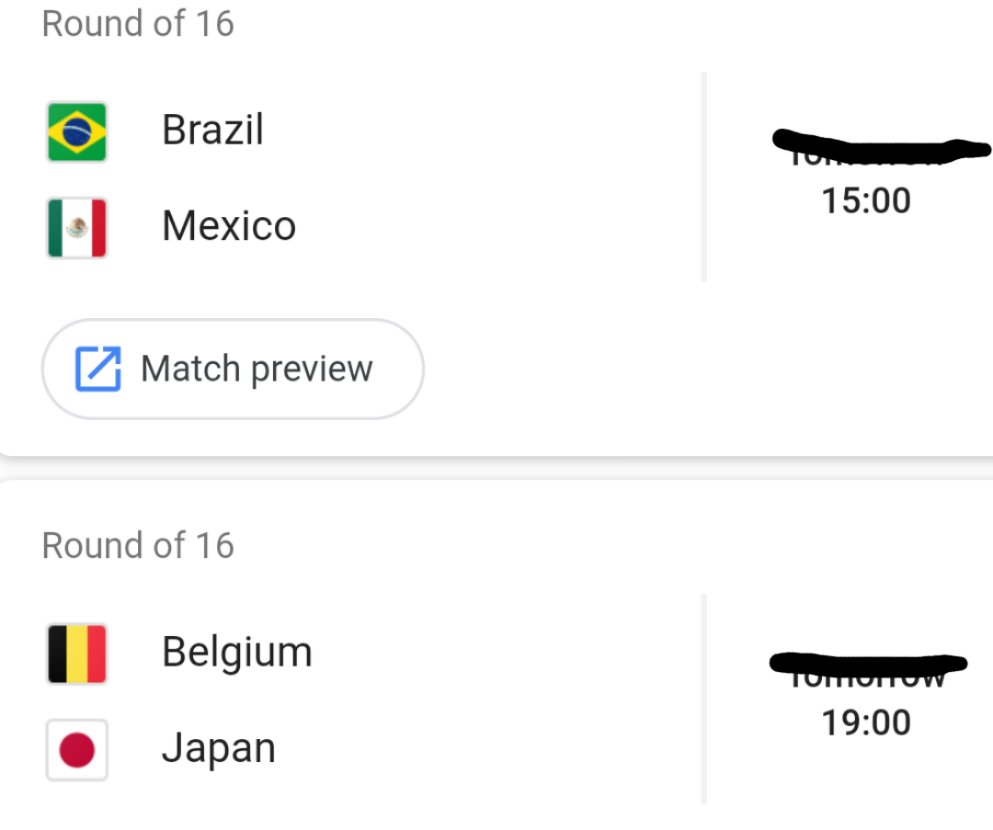Image resolution: width=993 pixels, height=830 pixels.
Task: Click the Brazil flag icon
Action: pyautogui.click(x=77, y=131)
